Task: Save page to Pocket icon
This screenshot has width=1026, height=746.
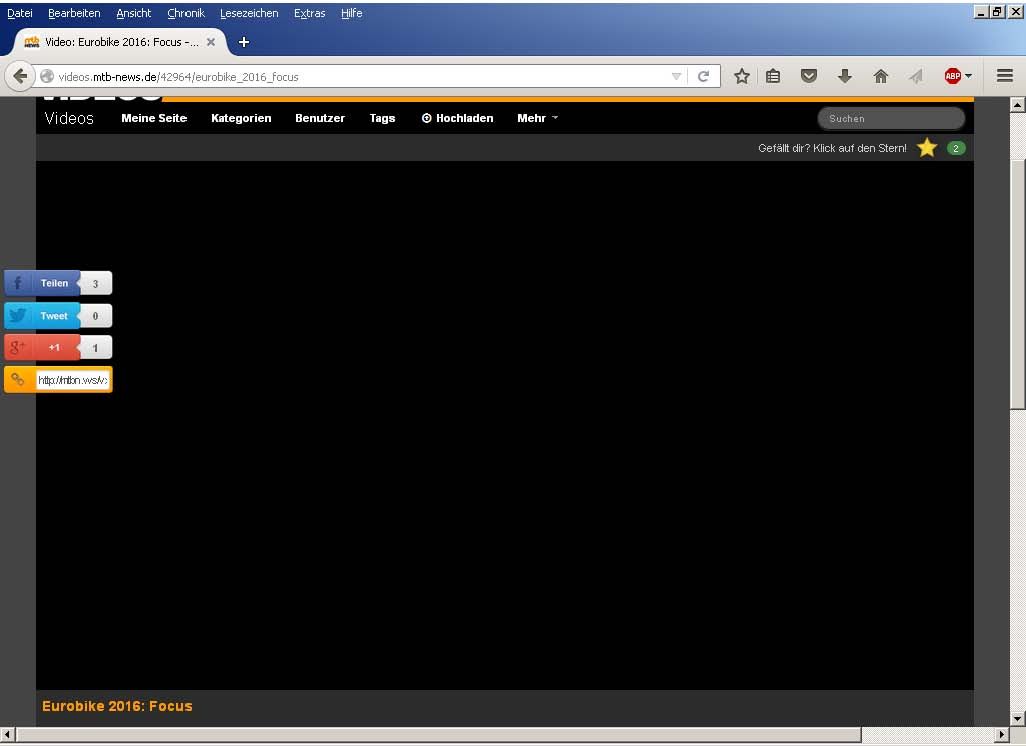Action: [x=809, y=77]
